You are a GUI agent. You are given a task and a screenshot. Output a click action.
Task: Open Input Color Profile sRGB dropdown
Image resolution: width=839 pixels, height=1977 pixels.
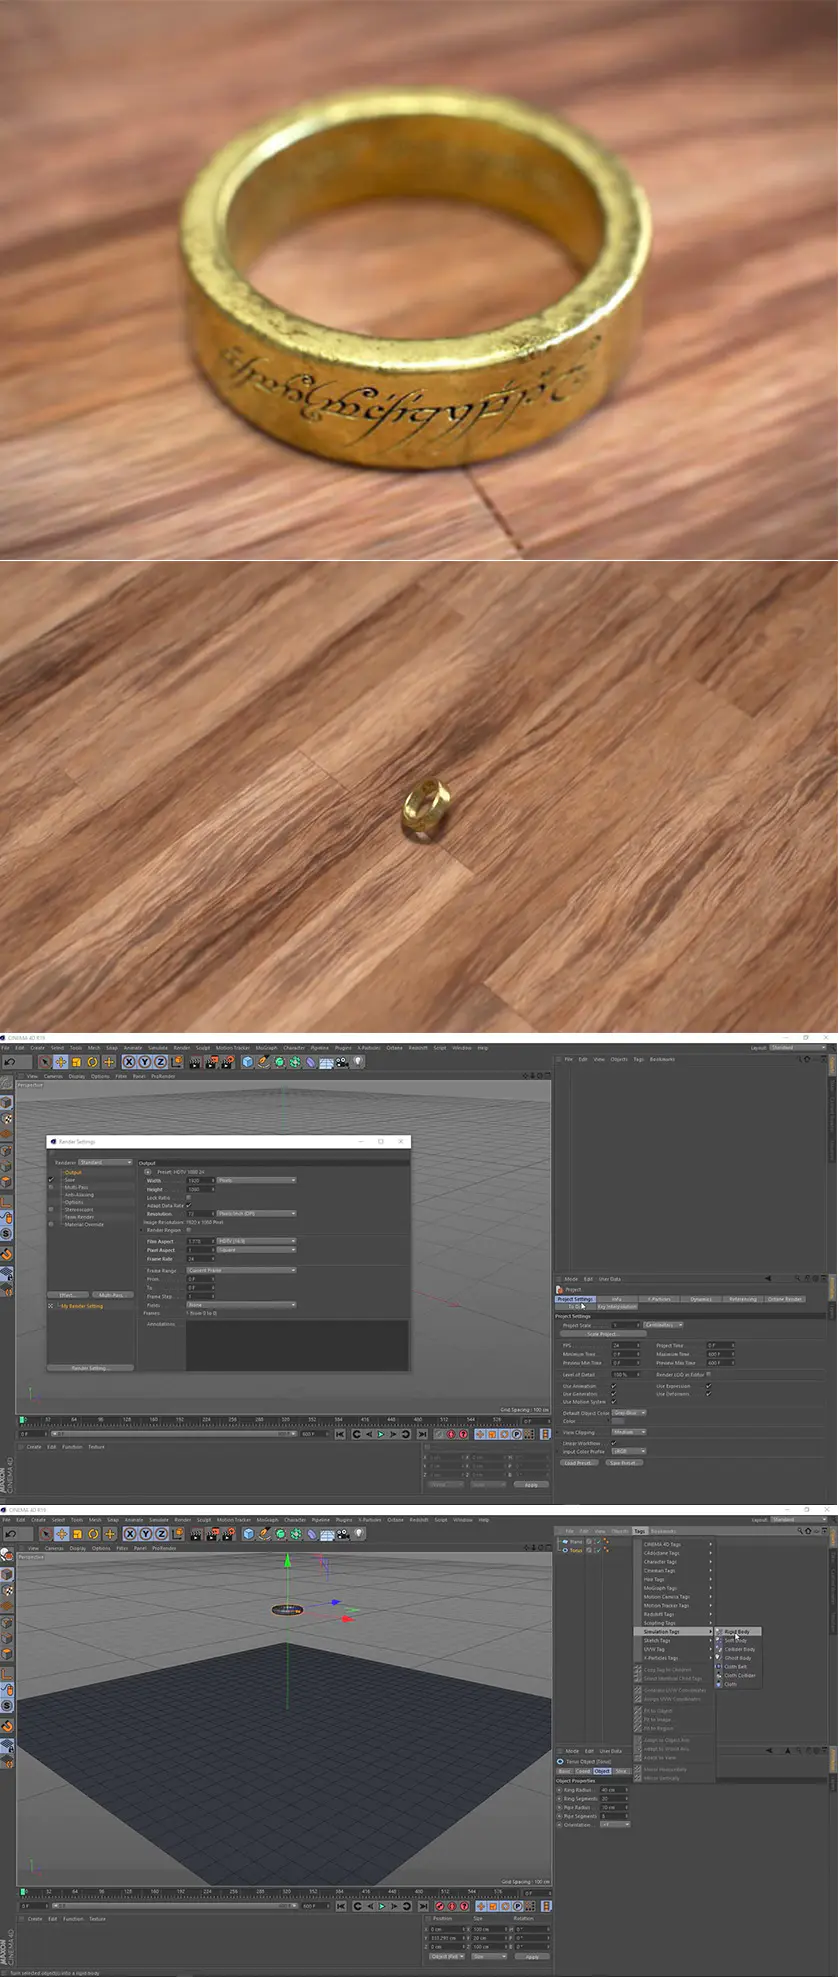[629, 1451]
